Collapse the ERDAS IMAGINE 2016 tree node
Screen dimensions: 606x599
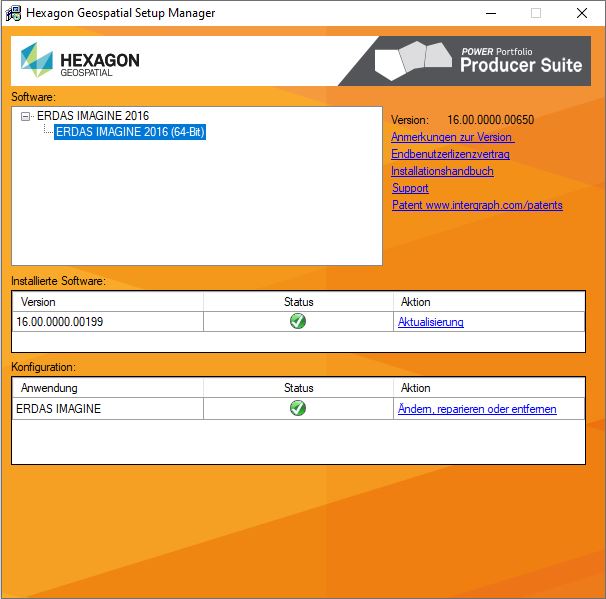point(26,117)
